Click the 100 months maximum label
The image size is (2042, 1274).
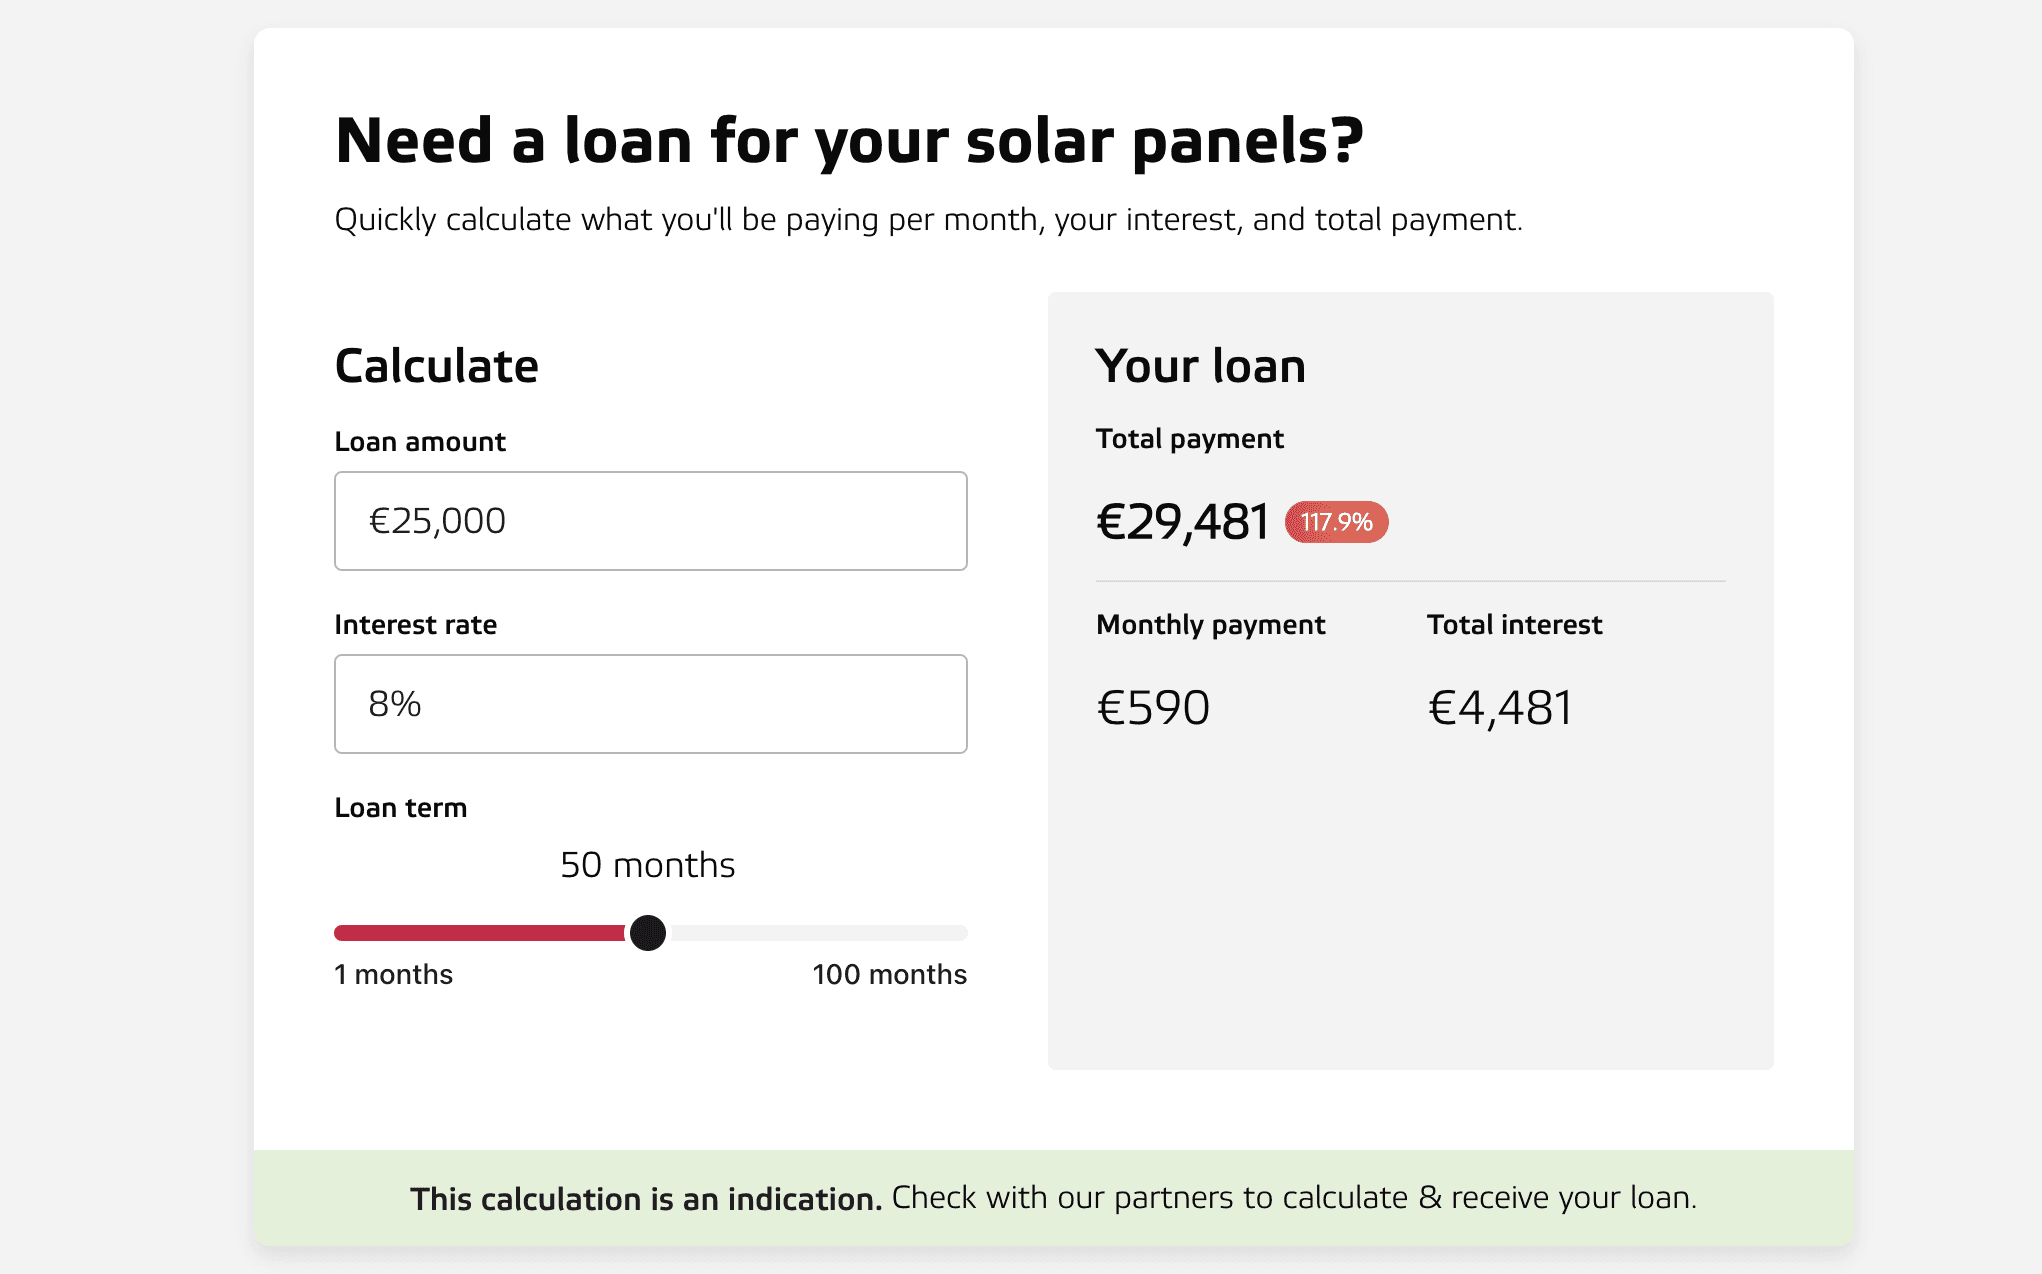[x=890, y=974]
